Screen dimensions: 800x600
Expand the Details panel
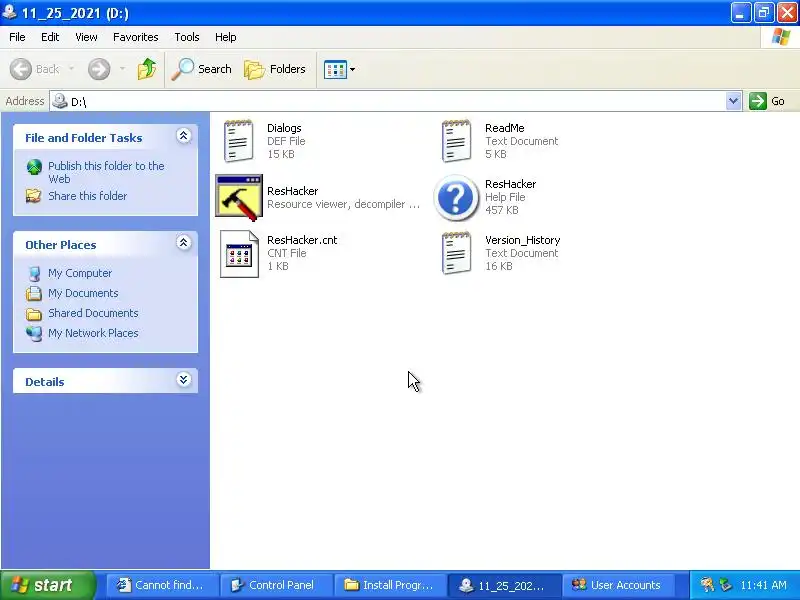184,380
